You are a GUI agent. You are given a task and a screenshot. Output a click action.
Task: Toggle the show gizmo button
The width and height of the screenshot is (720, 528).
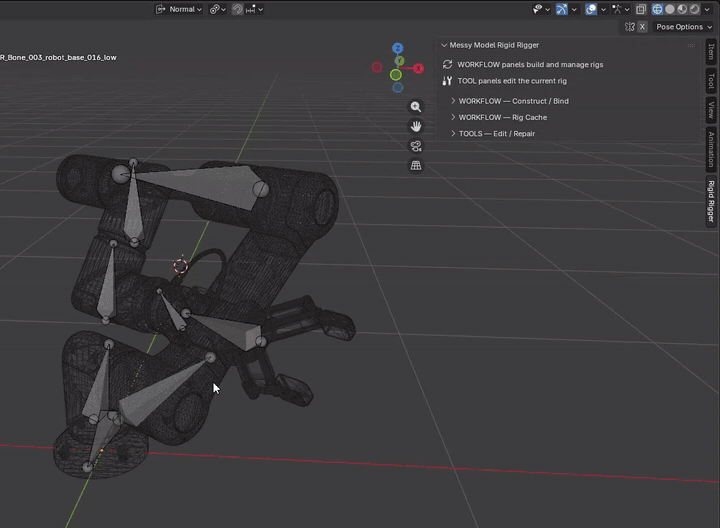point(562,9)
